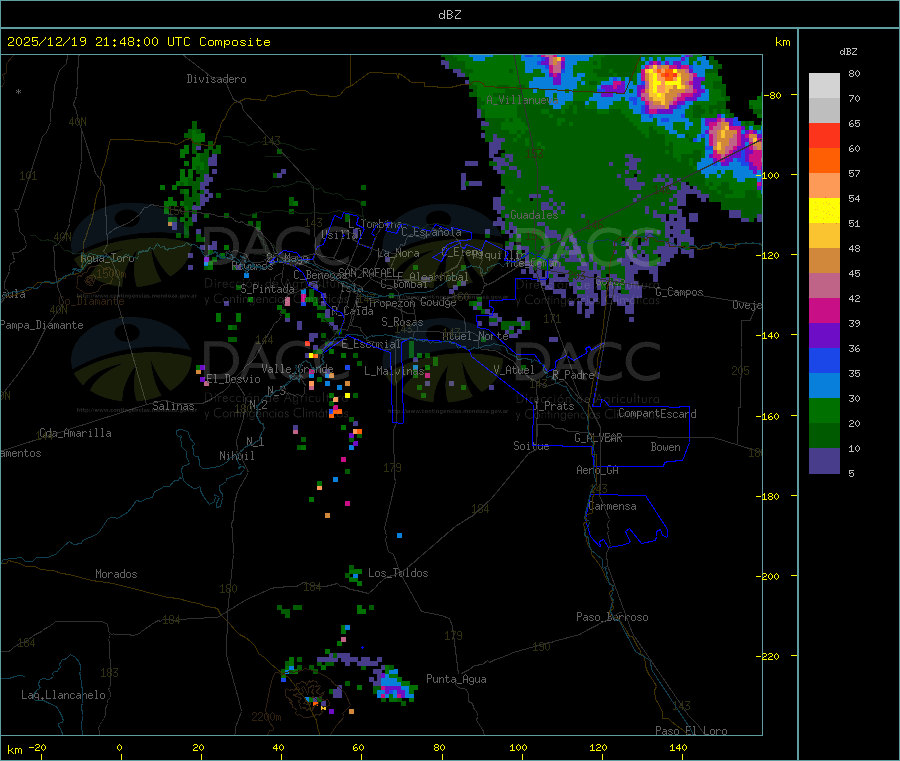900x761 pixels.
Task: Click the Valle_Grande map label
Action: 297,369
